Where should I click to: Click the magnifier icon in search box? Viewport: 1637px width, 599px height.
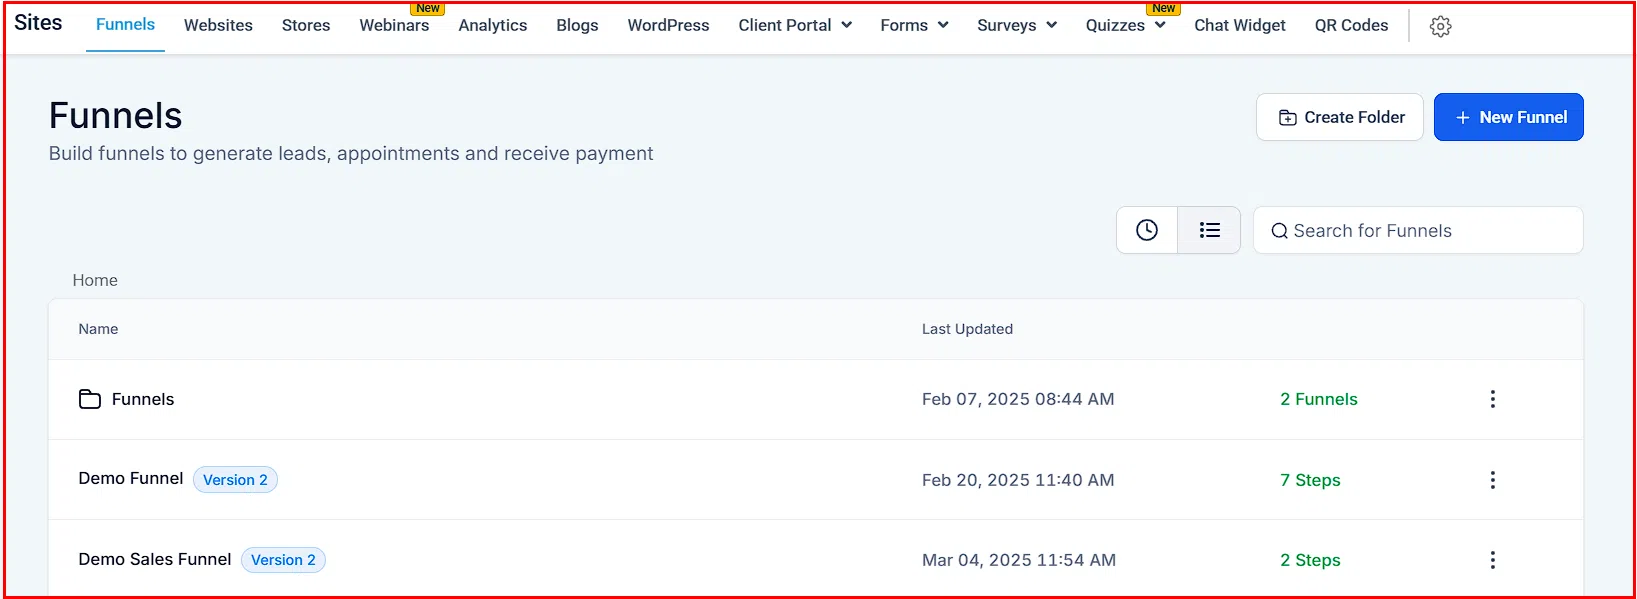pos(1279,231)
